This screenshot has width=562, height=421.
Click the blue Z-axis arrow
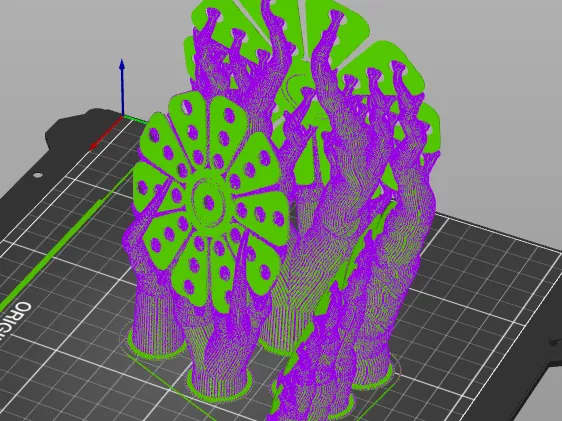[x=122, y=87]
